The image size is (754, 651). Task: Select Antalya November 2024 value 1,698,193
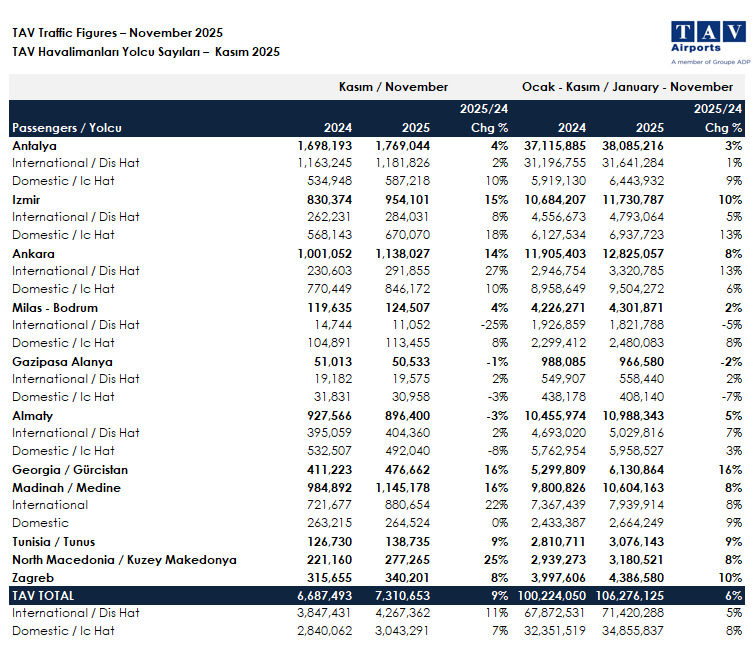click(x=325, y=146)
